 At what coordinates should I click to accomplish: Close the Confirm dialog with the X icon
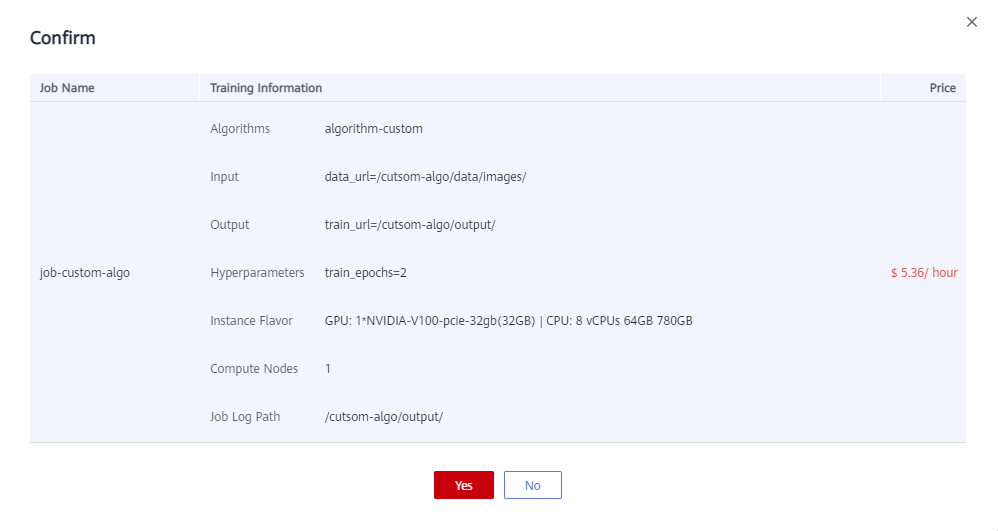[971, 22]
